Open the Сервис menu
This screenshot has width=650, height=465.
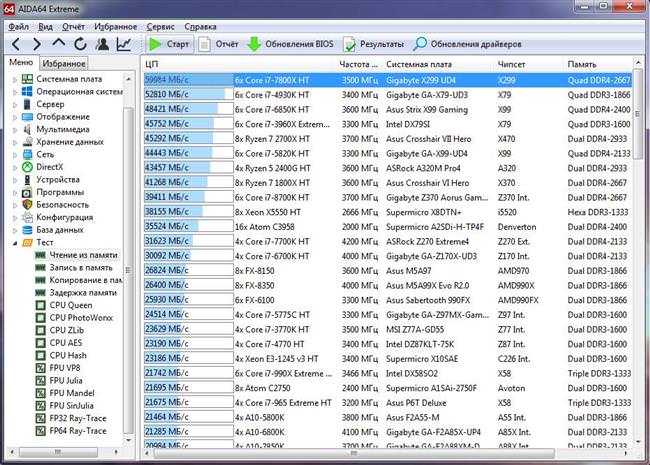coord(160,27)
